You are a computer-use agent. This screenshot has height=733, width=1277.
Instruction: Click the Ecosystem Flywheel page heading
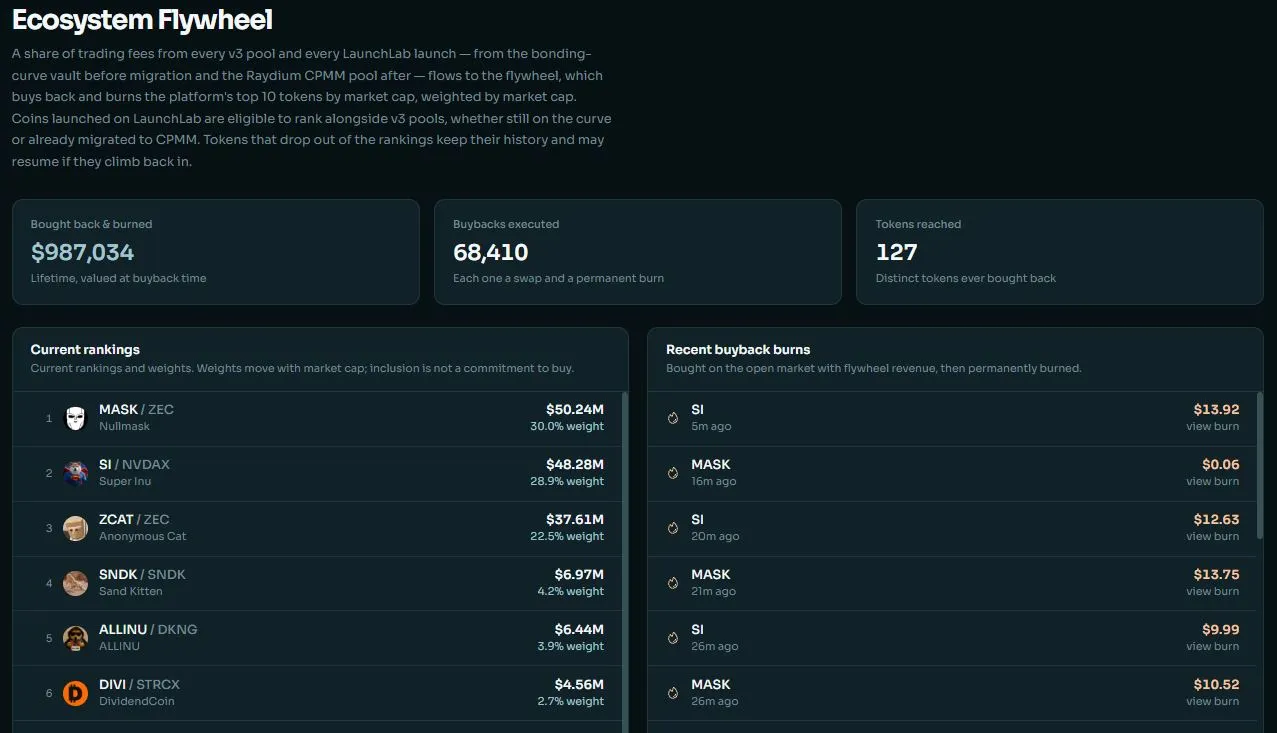142,20
